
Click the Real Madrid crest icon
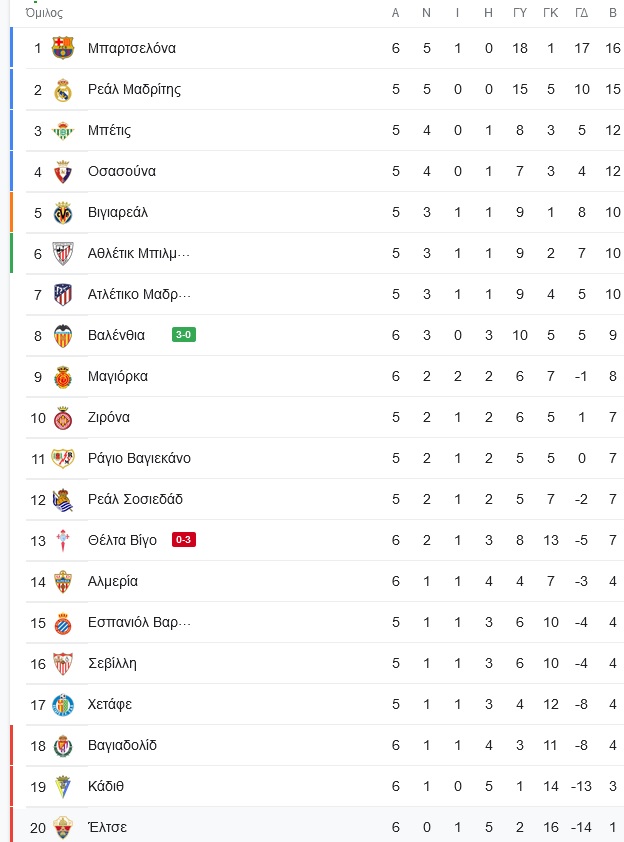(x=63, y=89)
